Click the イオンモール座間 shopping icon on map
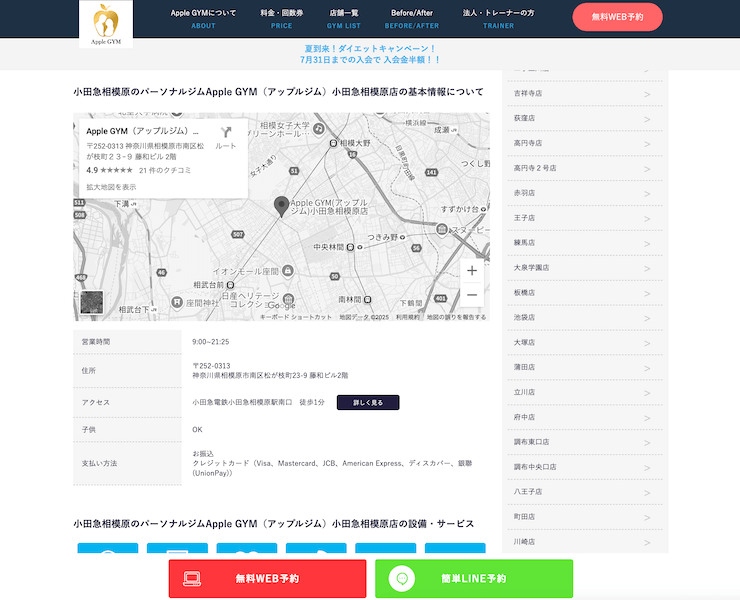The image size is (740, 600). pyautogui.click(x=287, y=271)
